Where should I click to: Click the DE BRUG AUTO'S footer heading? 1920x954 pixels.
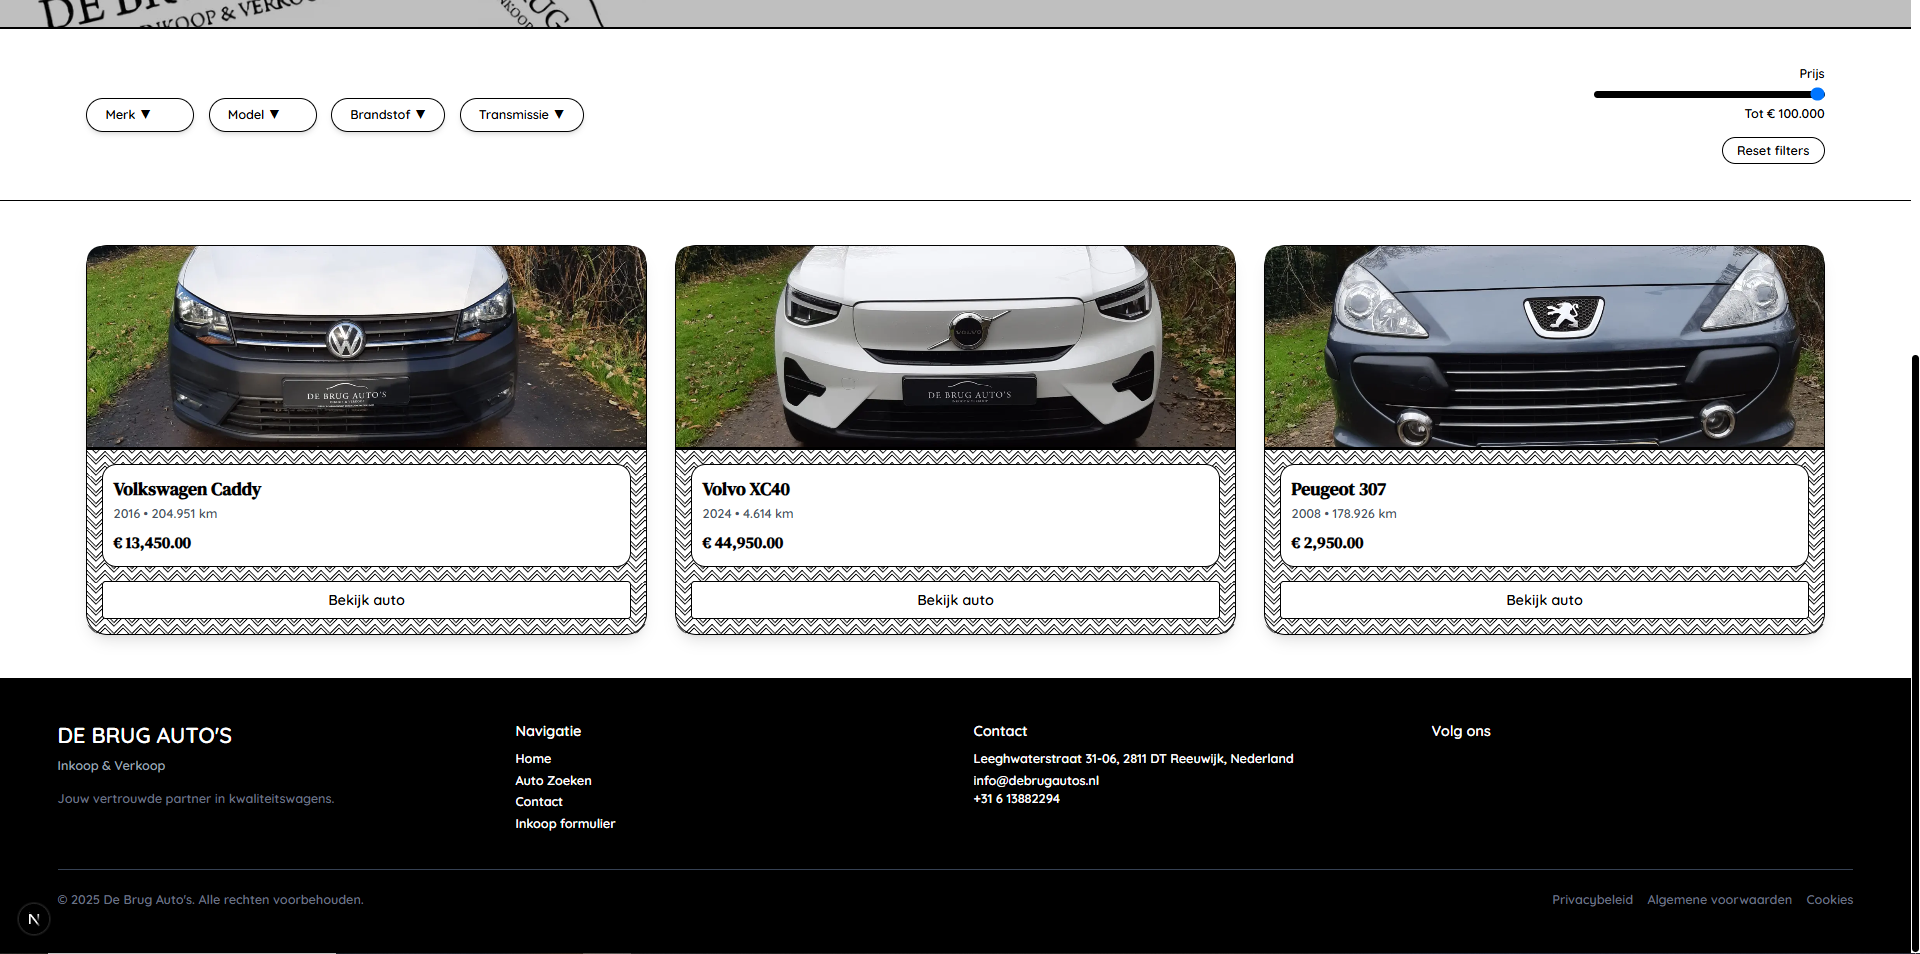(x=145, y=736)
